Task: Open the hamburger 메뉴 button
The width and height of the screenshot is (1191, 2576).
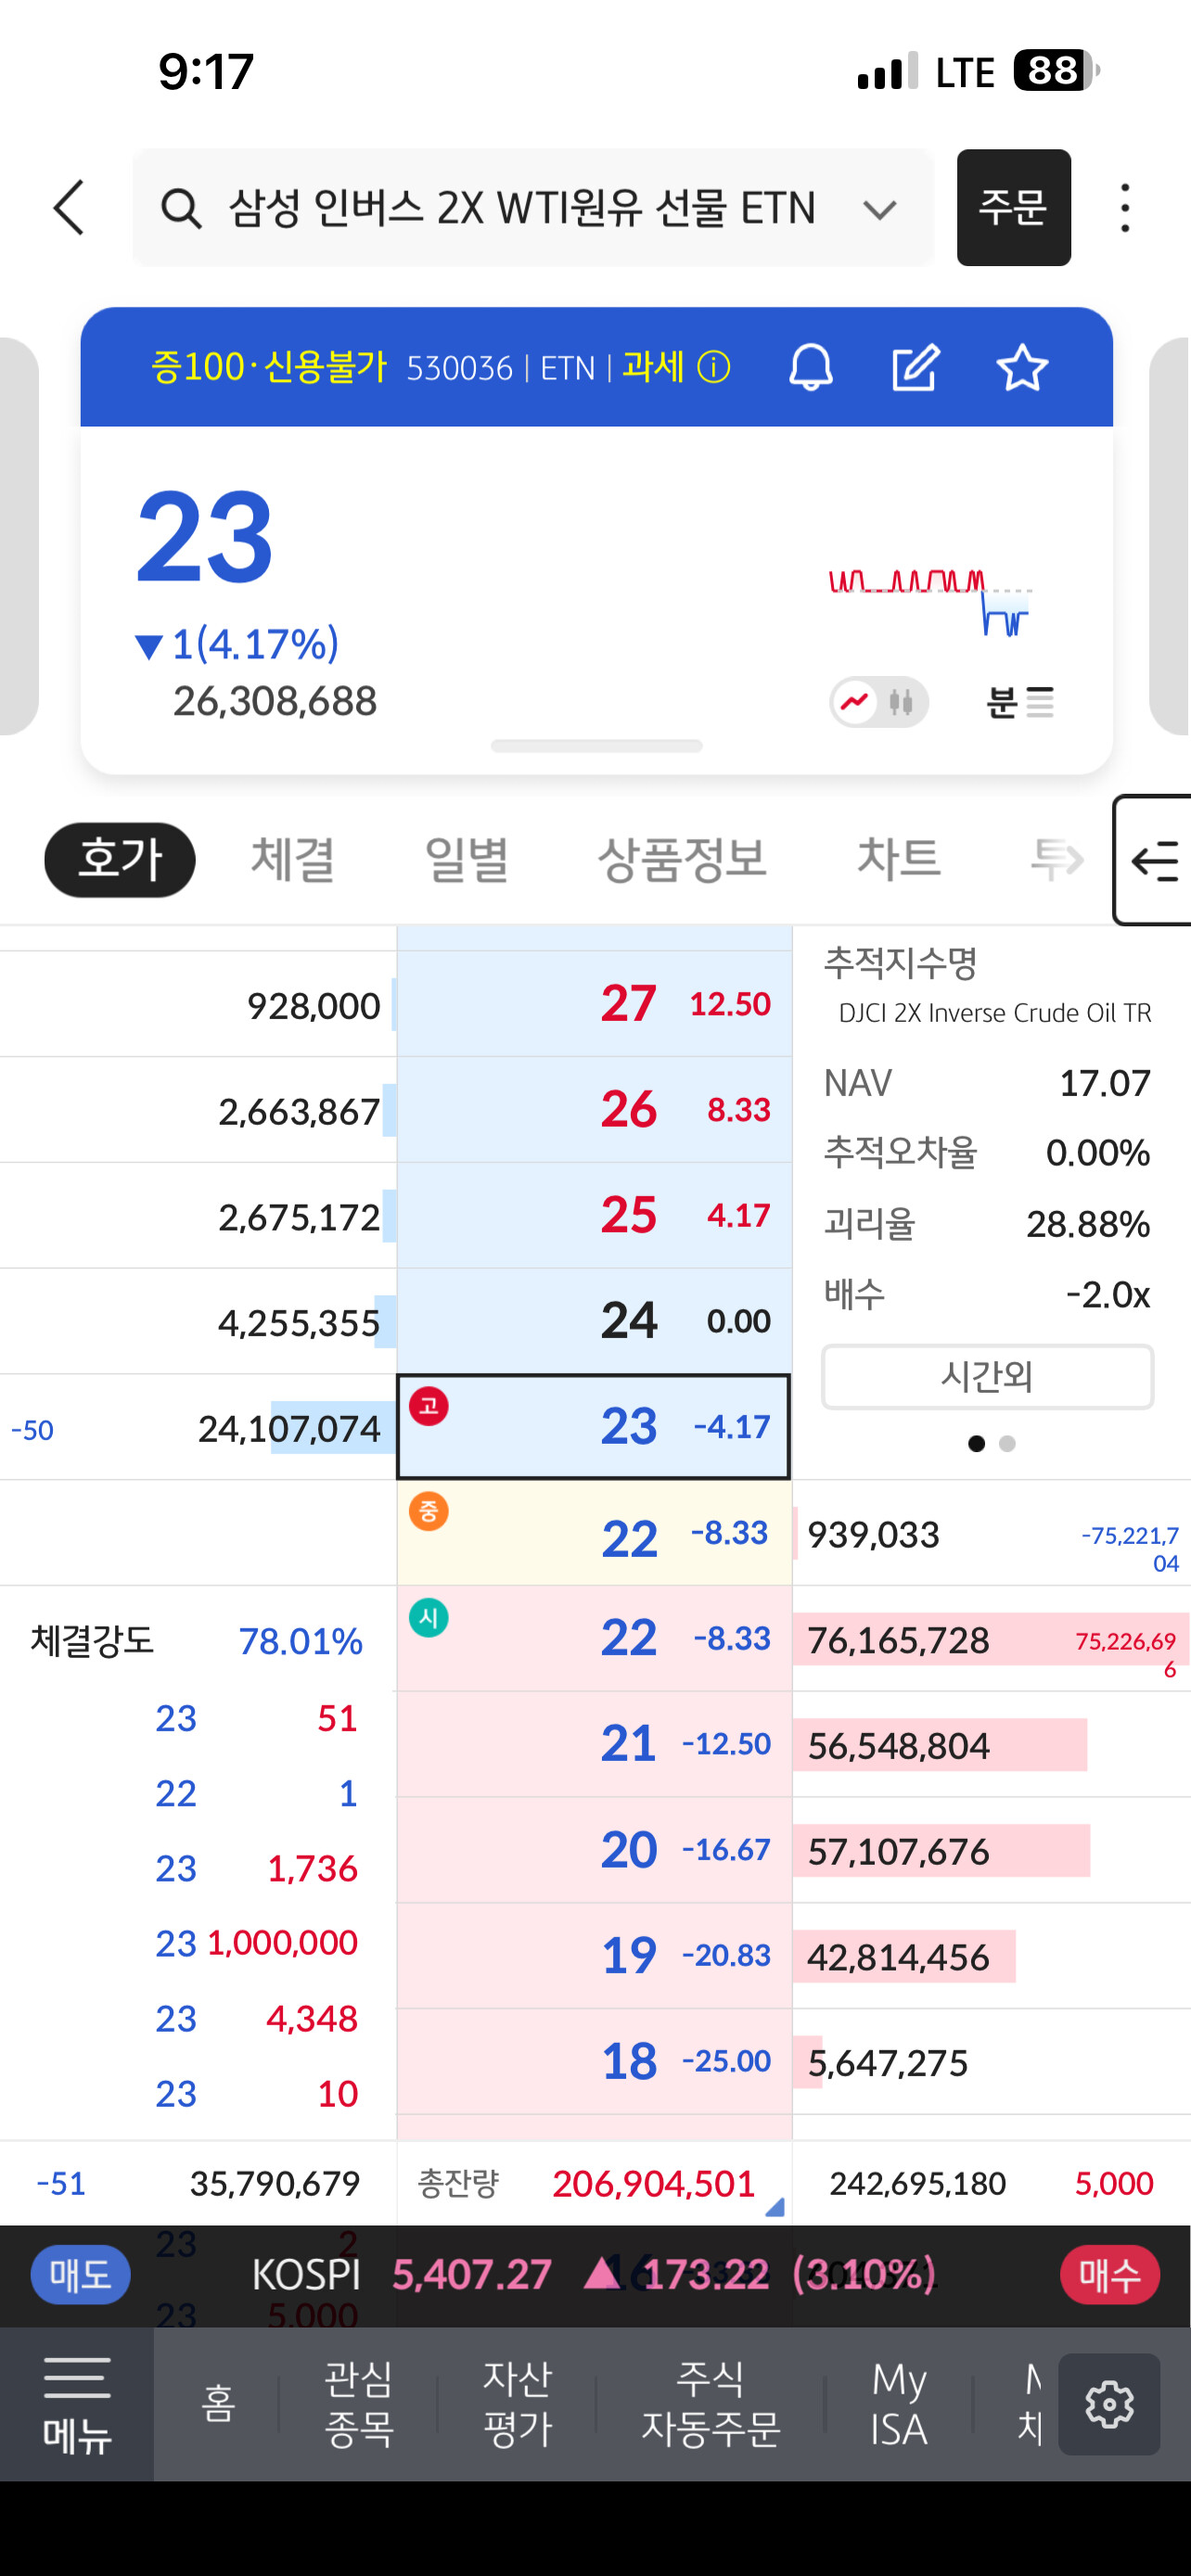Action: [77, 2404]
